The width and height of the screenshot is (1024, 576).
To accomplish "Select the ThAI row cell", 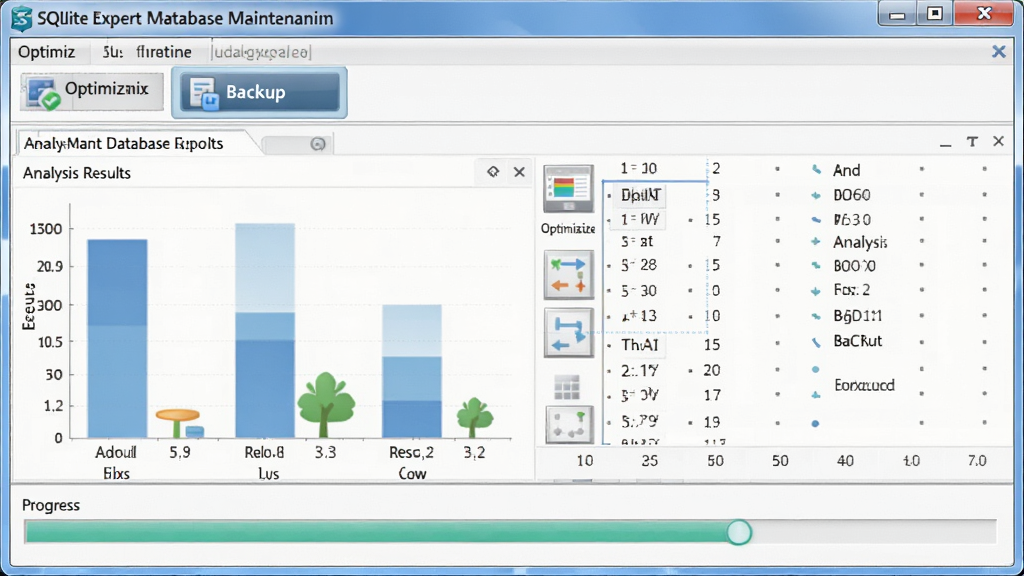I will coord(639,345).
